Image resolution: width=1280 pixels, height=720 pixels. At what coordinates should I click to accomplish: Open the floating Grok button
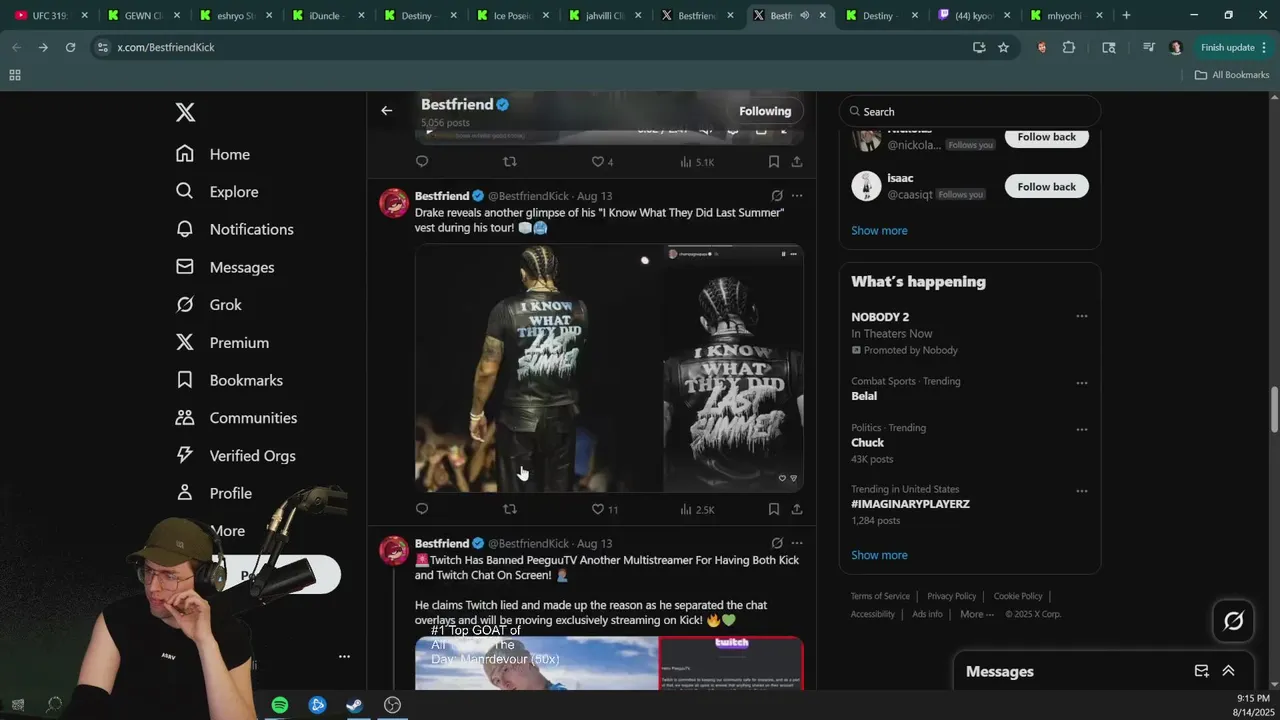pos(1233,621)
